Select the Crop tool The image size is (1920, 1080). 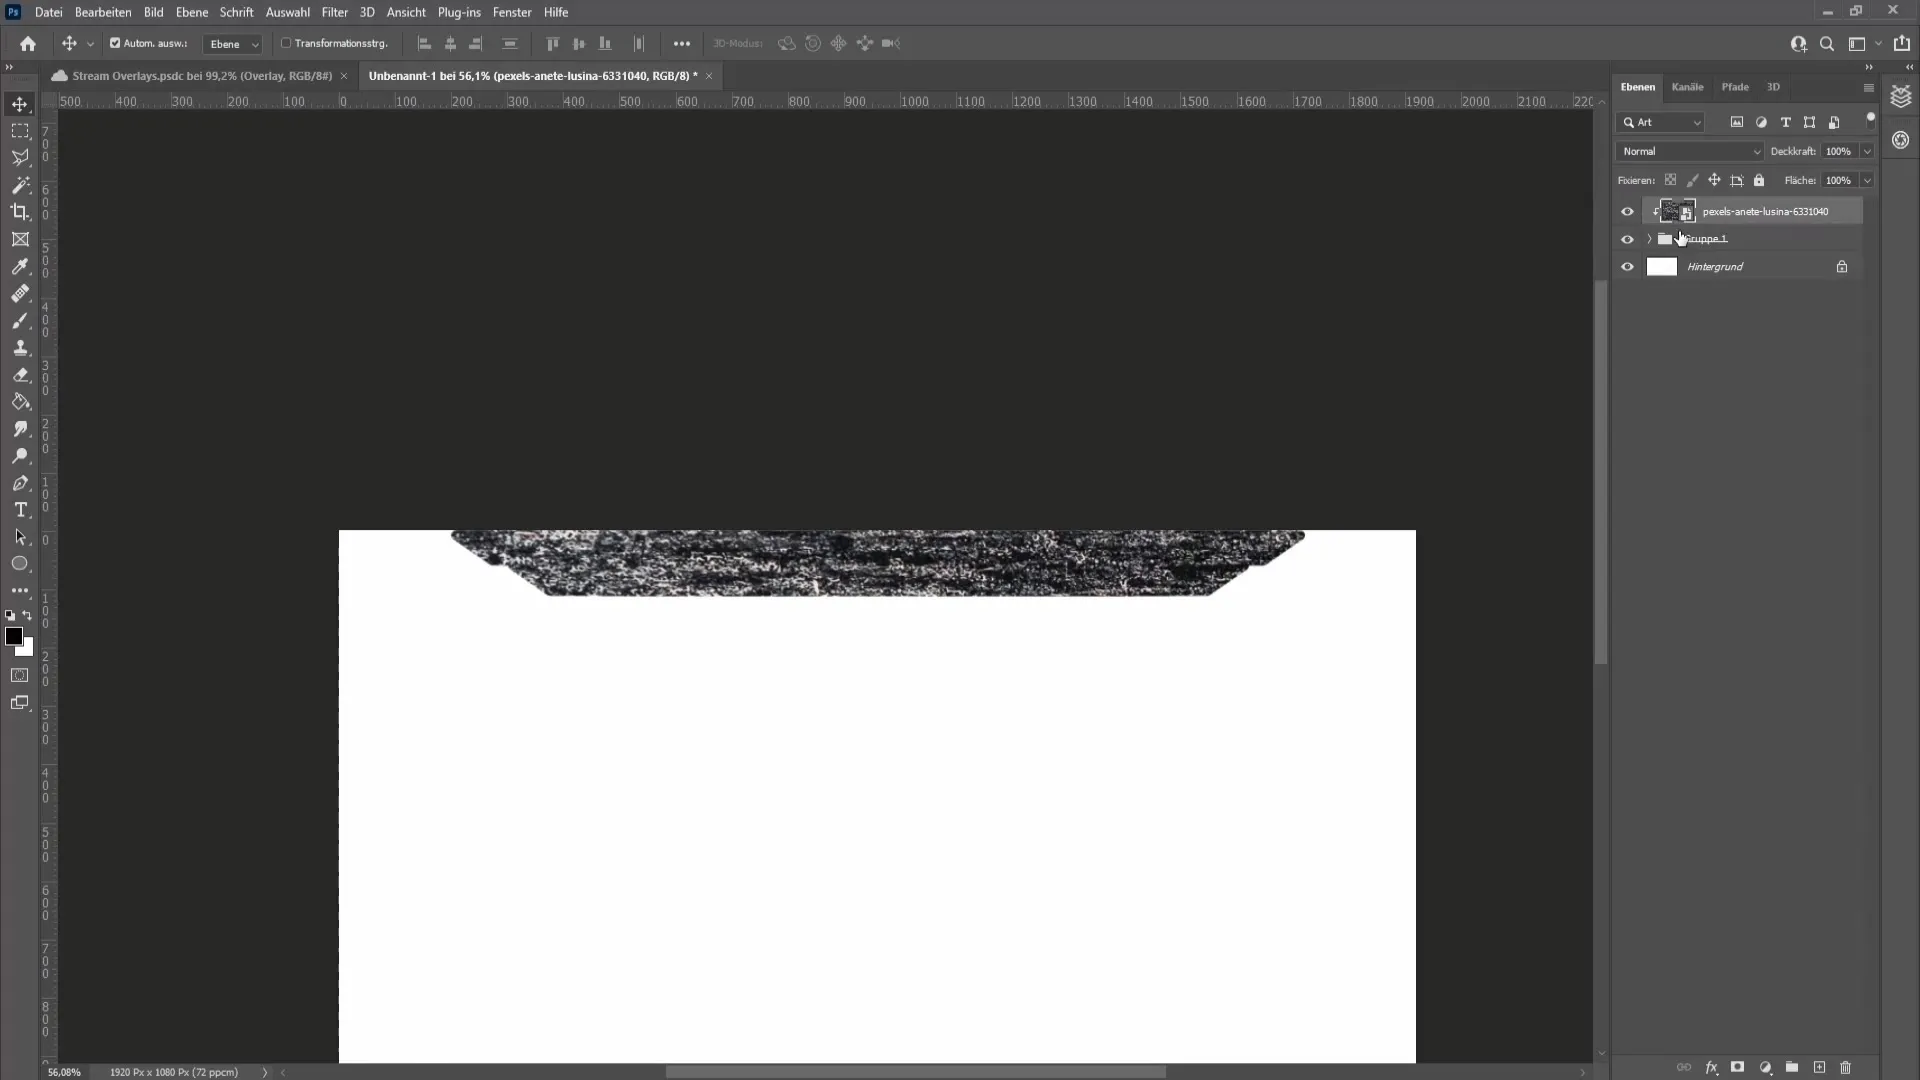pos(20,211)
